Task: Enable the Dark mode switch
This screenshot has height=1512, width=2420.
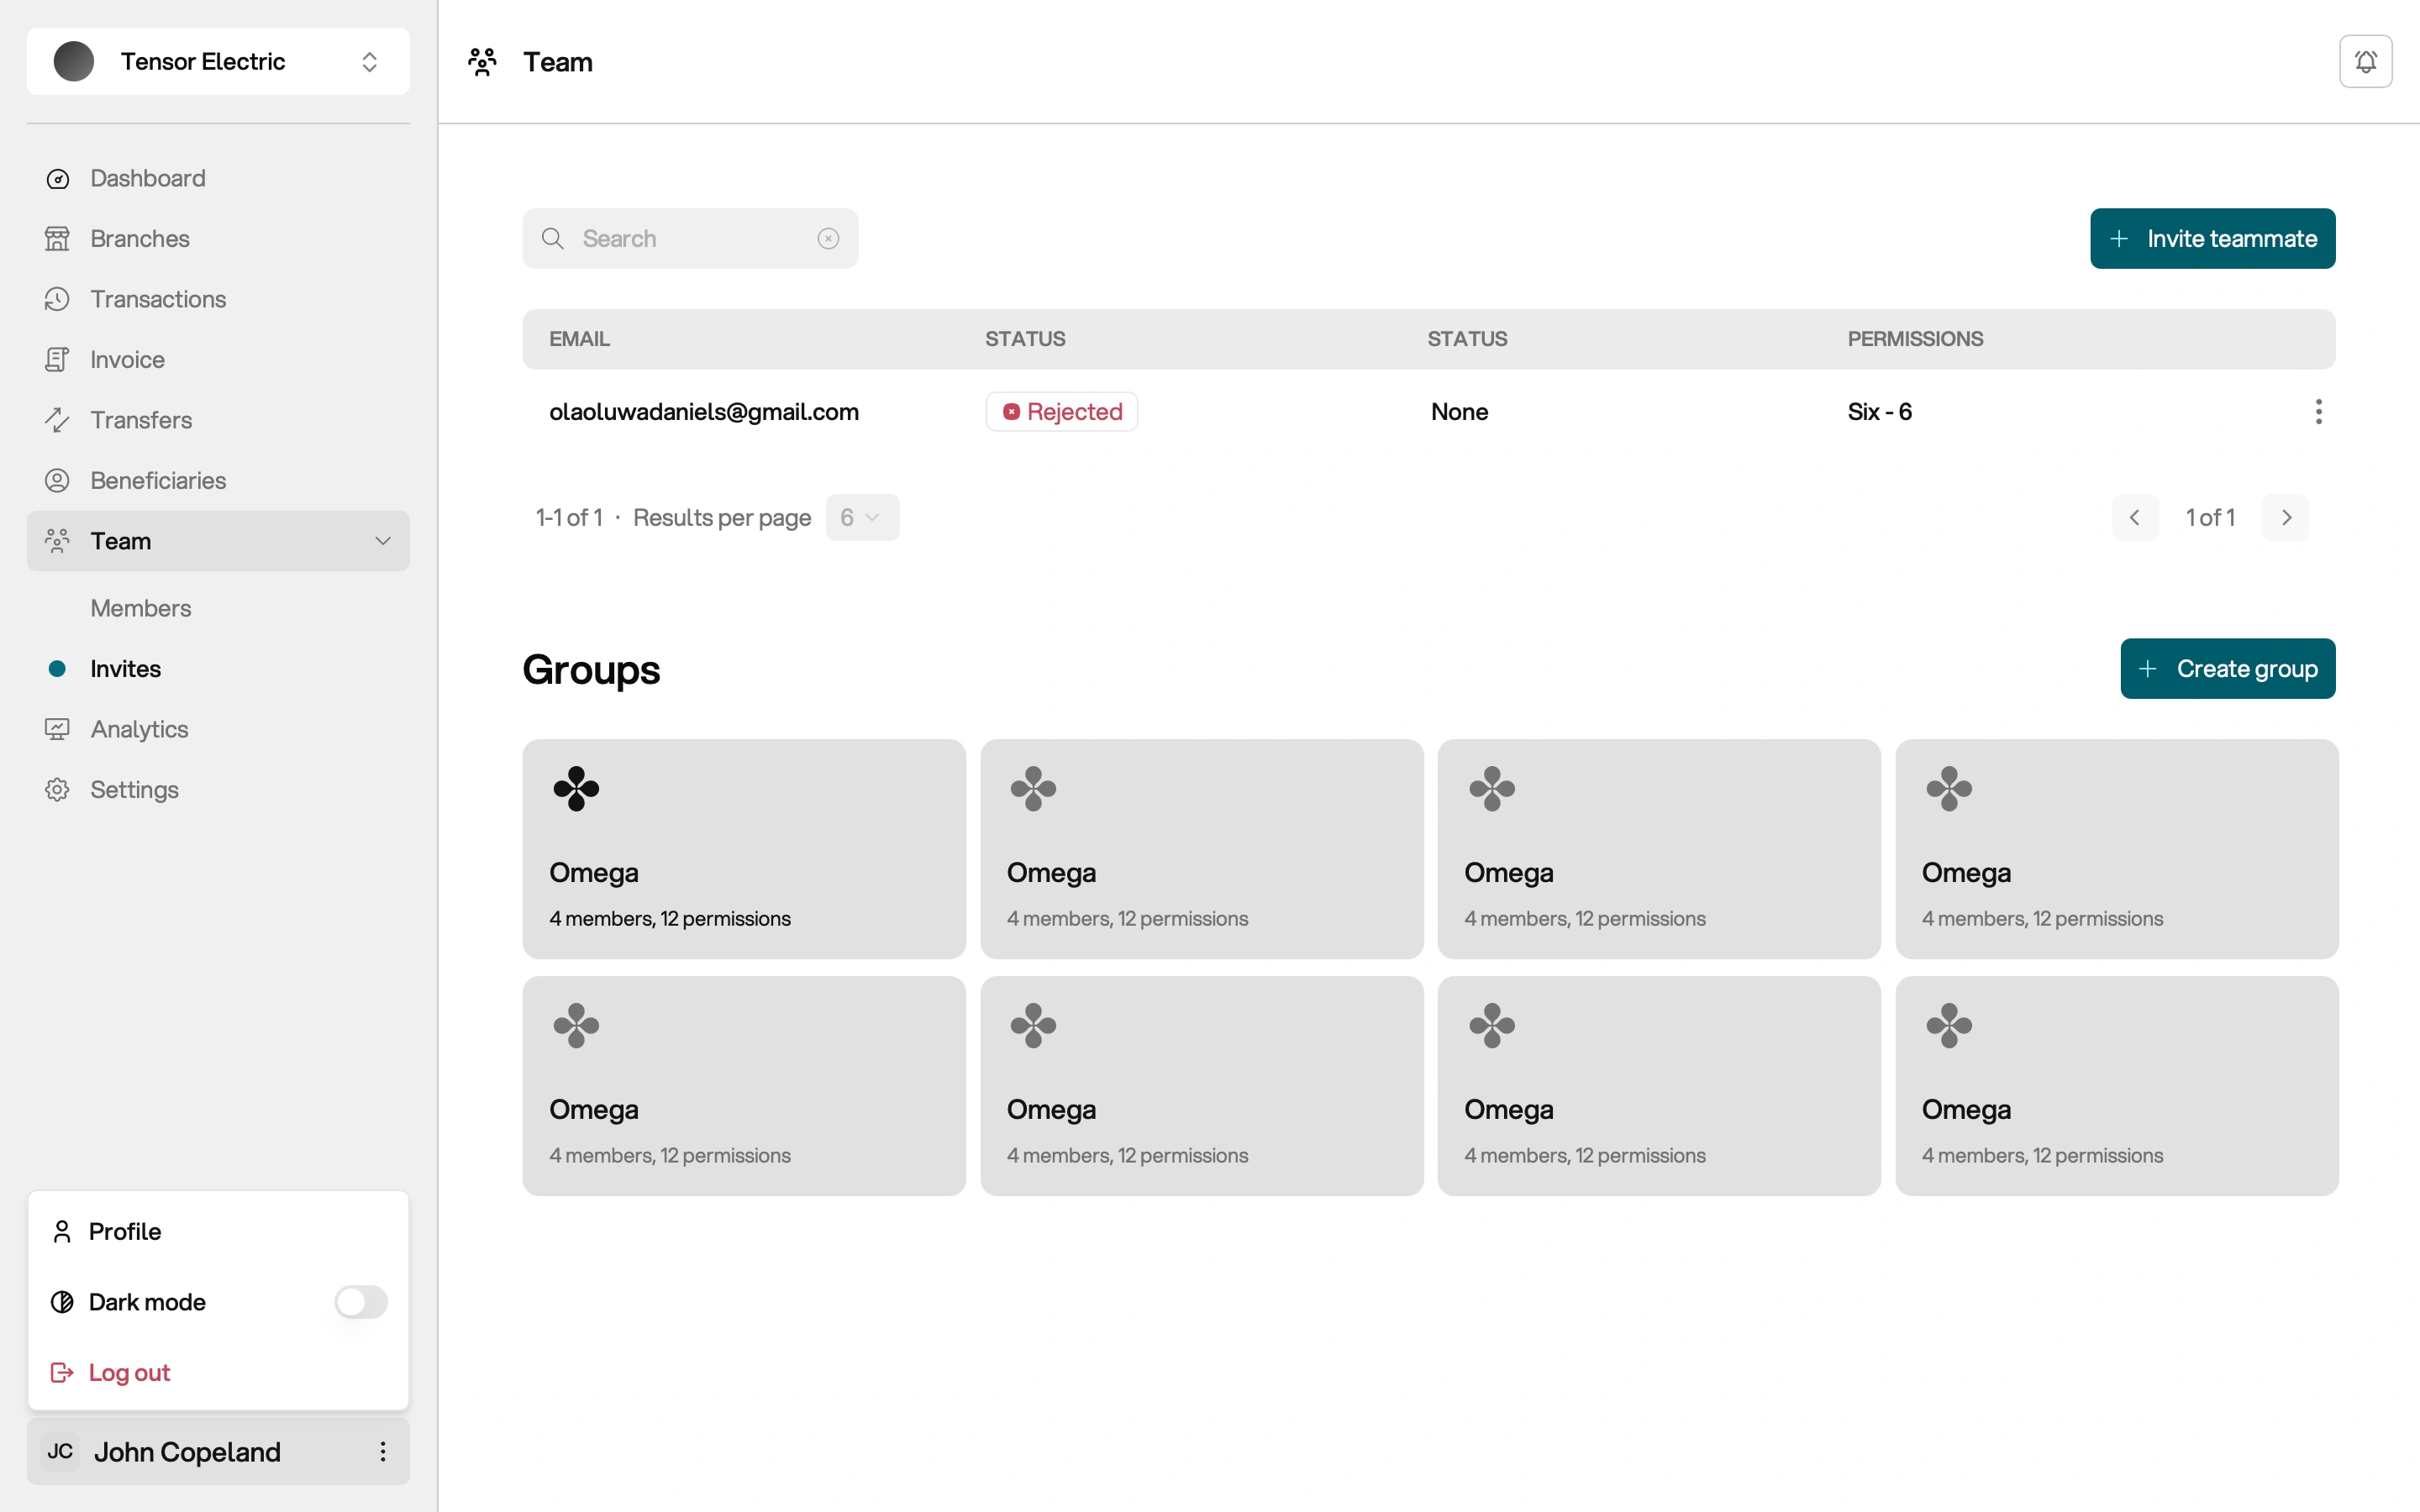Action: 360,1302
